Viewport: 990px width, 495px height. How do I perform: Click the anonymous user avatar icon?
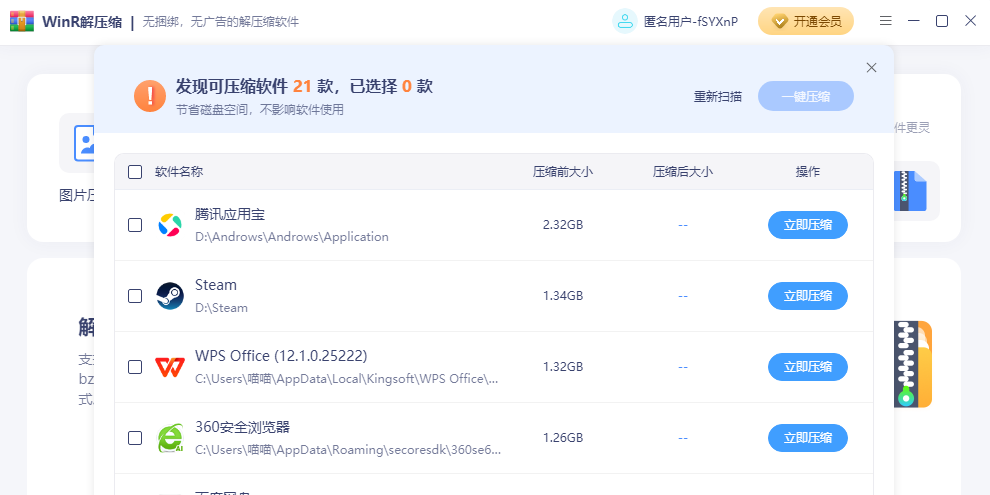tap(625, 21)
